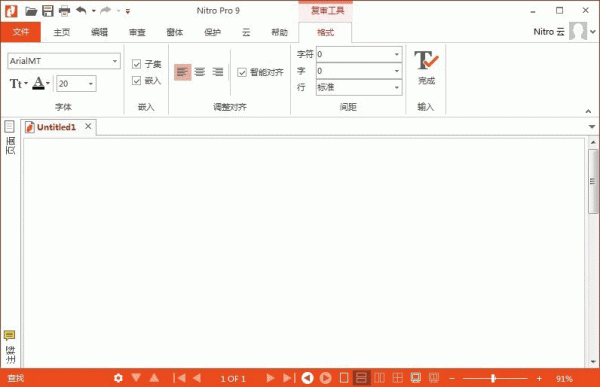Undo the last action with the undo arrow
This screenshot has height=387, width=600.
pyautogui.click(x=81, y=11)
